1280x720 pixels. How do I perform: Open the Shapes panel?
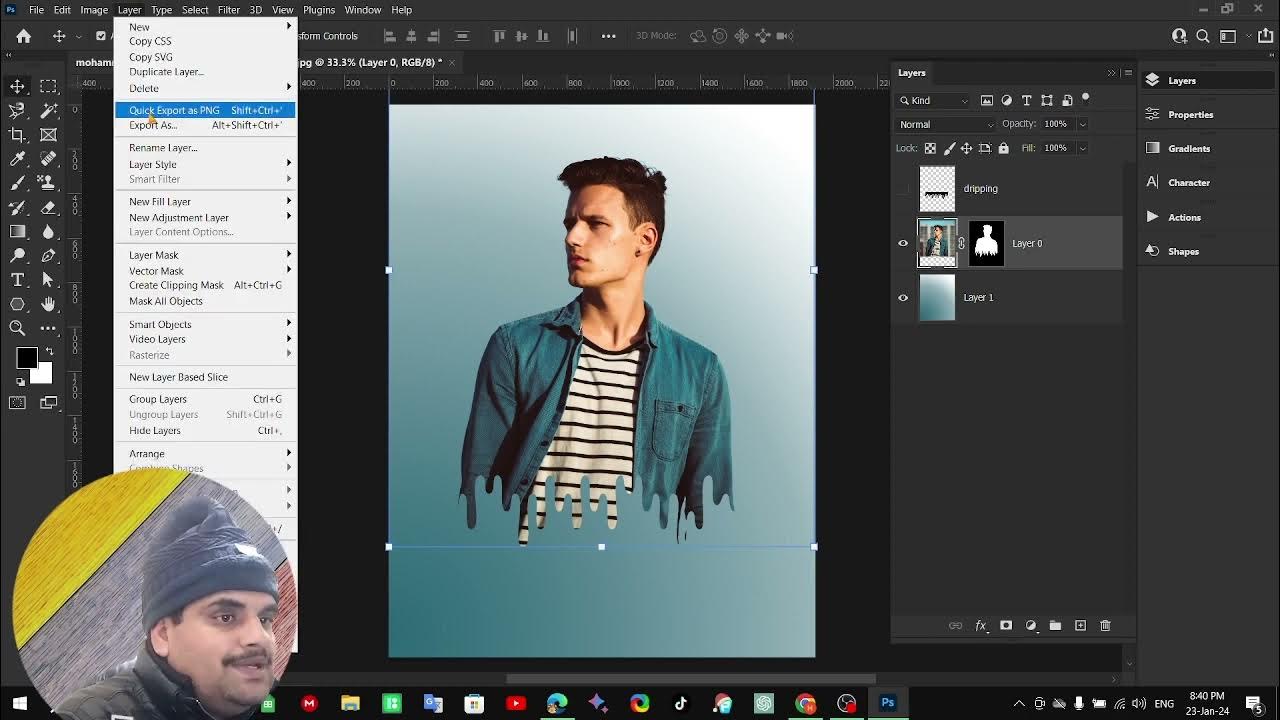[x=1183, y=252]
